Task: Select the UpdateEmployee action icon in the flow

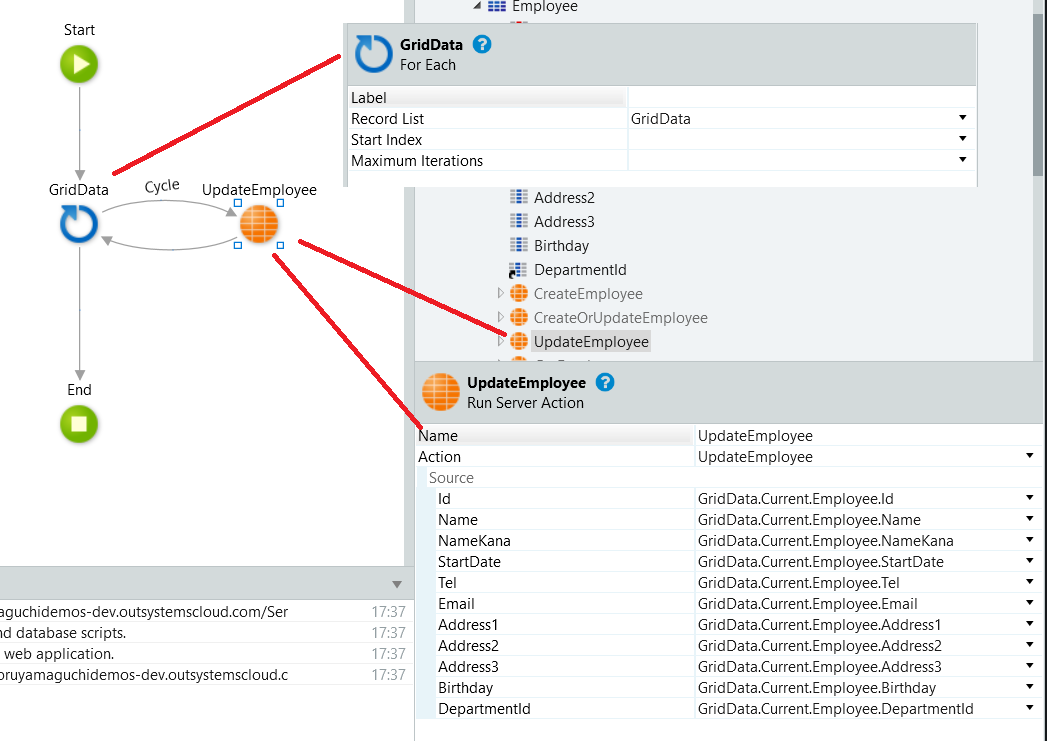Action: (259, 224)
